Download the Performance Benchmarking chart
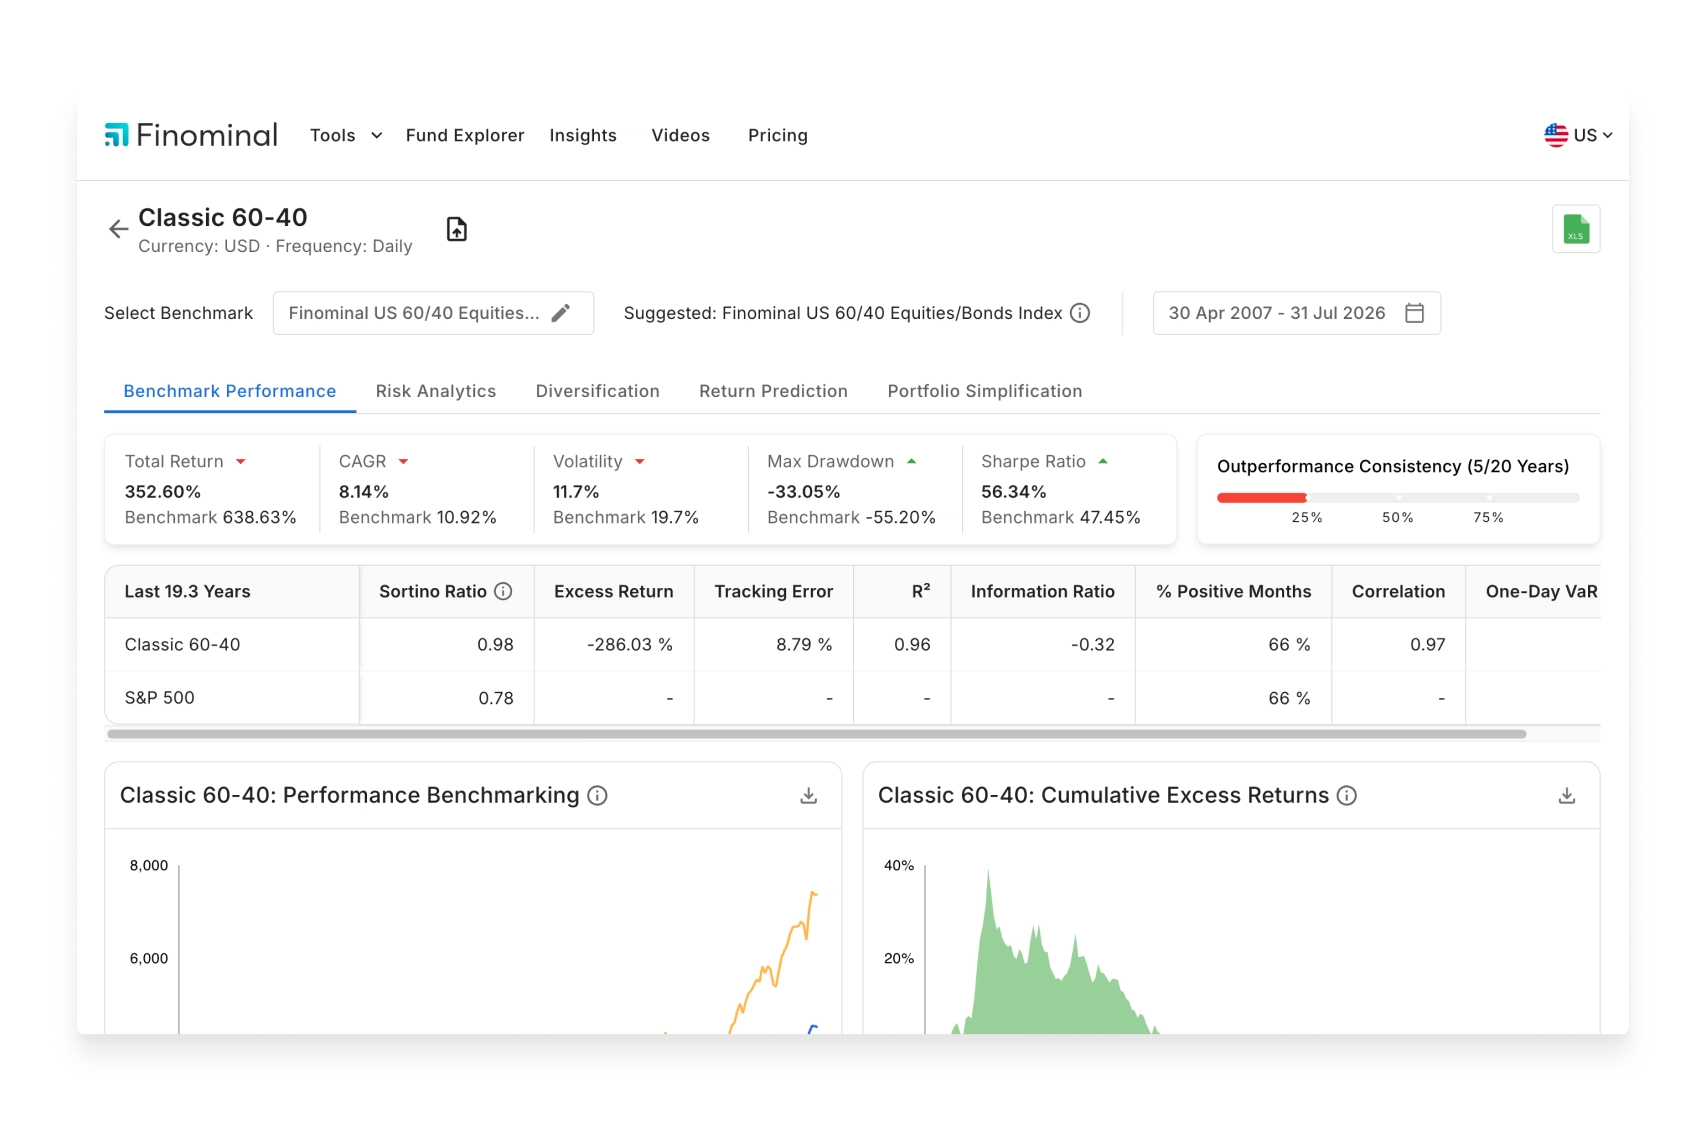Viewport: 1706px width, 1125px height. point(809,795)
